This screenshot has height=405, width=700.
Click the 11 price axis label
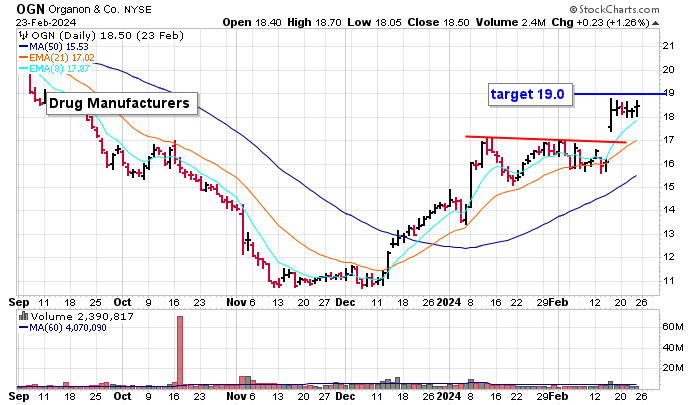click(x=668, y=280)
